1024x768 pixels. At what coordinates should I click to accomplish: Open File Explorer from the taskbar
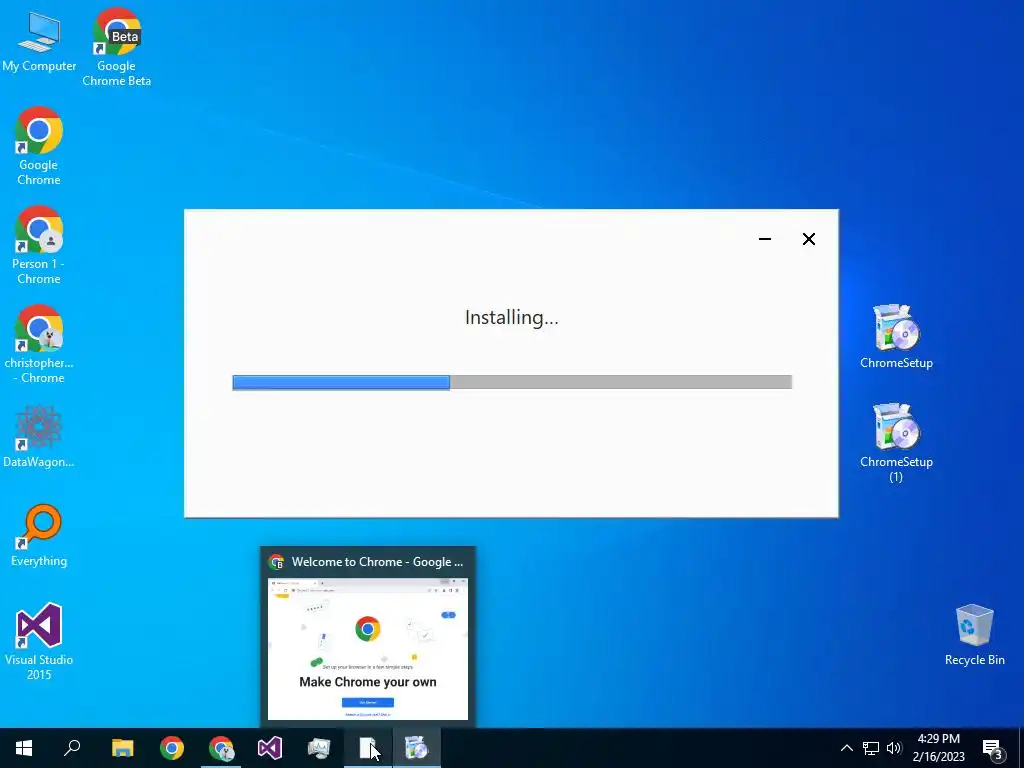pyautogui.click(x=122, y=748)
